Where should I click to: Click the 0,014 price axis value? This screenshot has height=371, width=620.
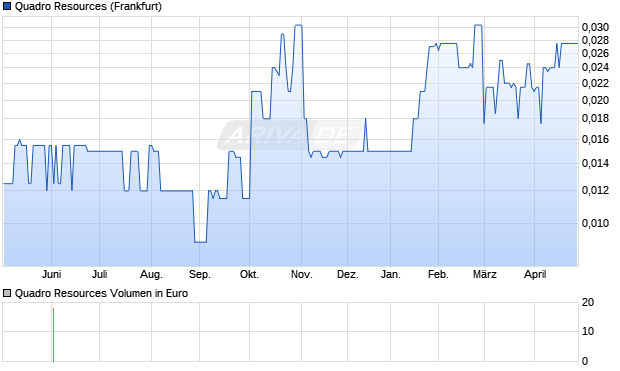[x=595, y=163]
